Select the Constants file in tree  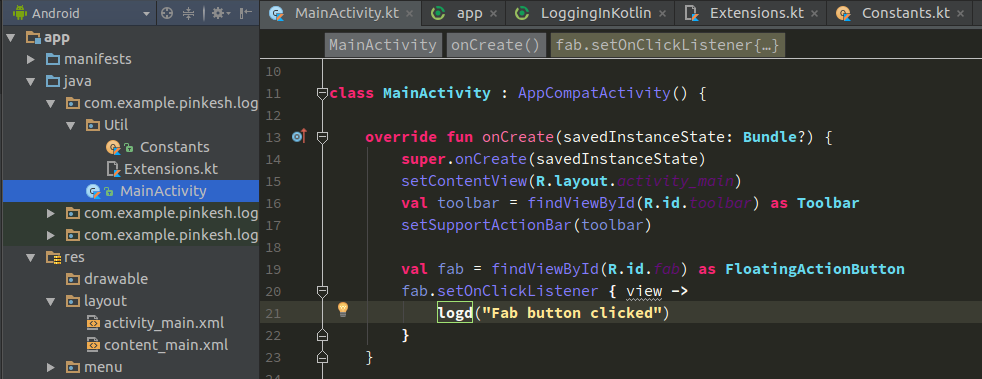point(174,147)
